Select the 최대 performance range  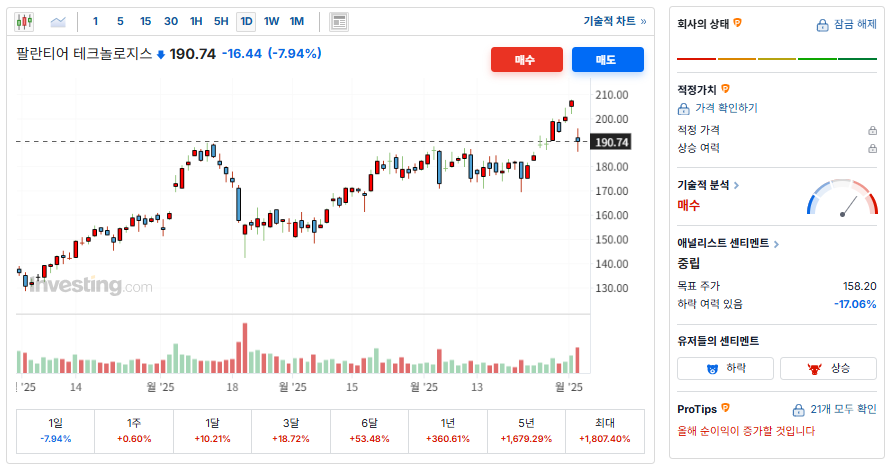(605, 431)
